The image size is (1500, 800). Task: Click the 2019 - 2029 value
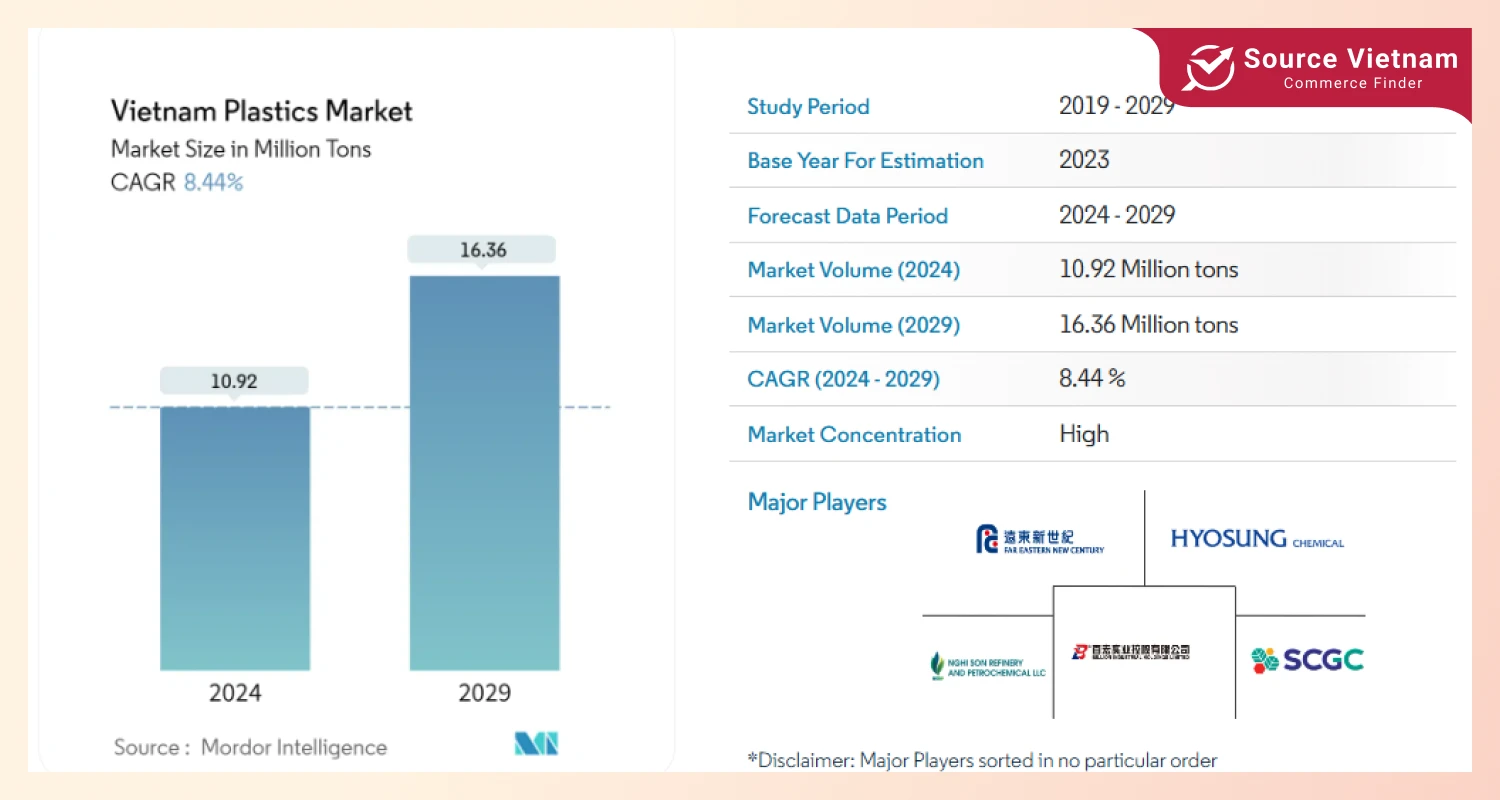pos(1117,106)
